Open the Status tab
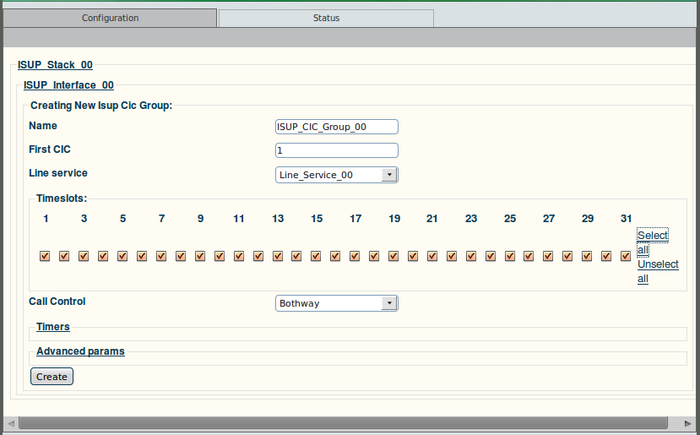The width and height of the screenshot is (700, 435). coord(326,18)
